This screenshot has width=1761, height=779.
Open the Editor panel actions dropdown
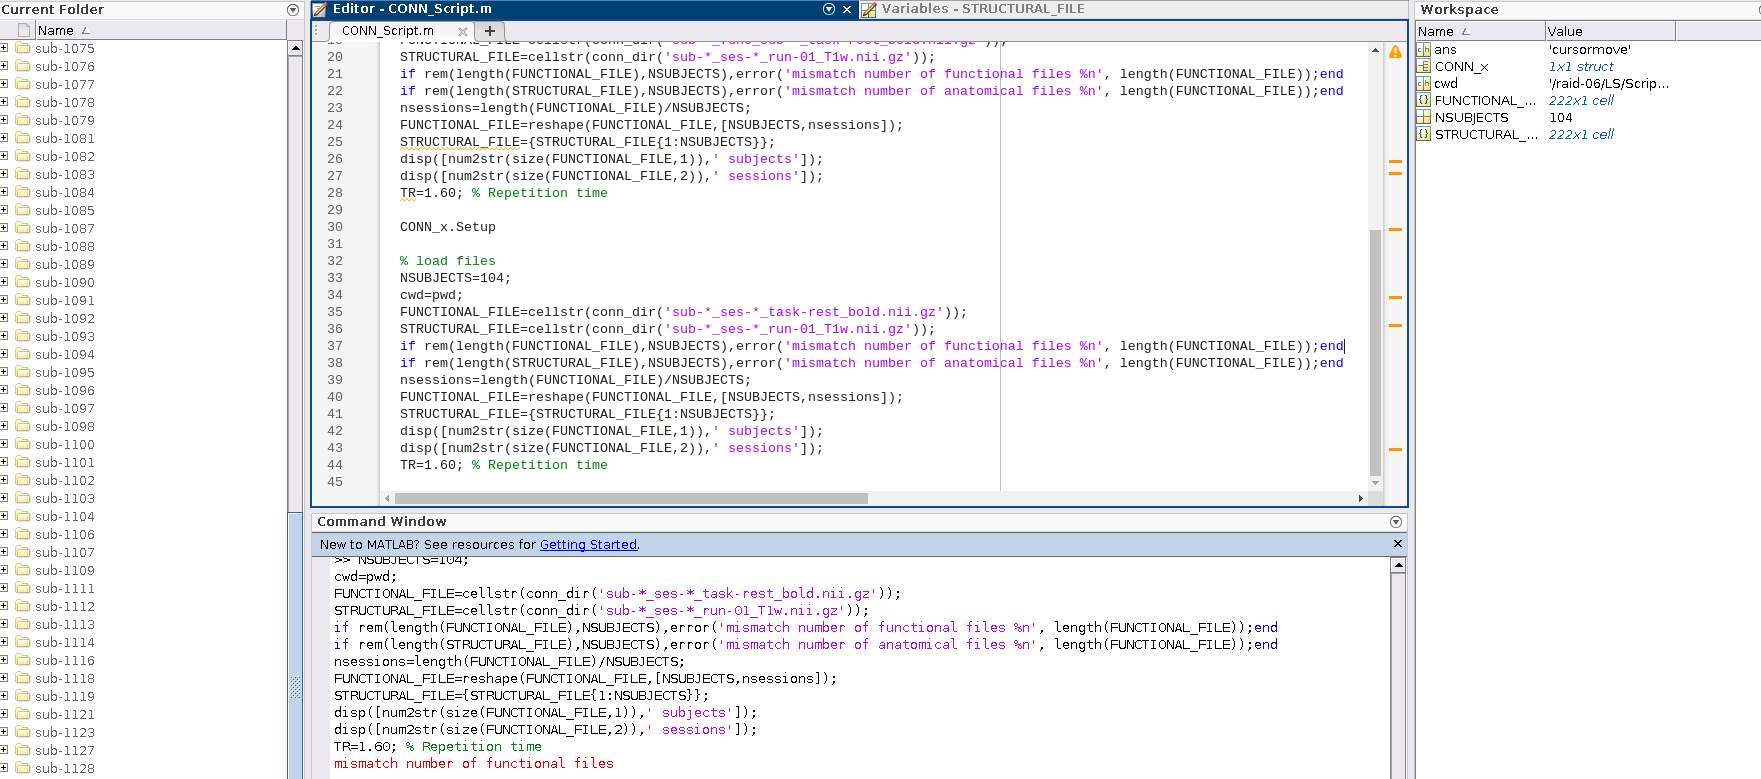[x=829, y=9]
